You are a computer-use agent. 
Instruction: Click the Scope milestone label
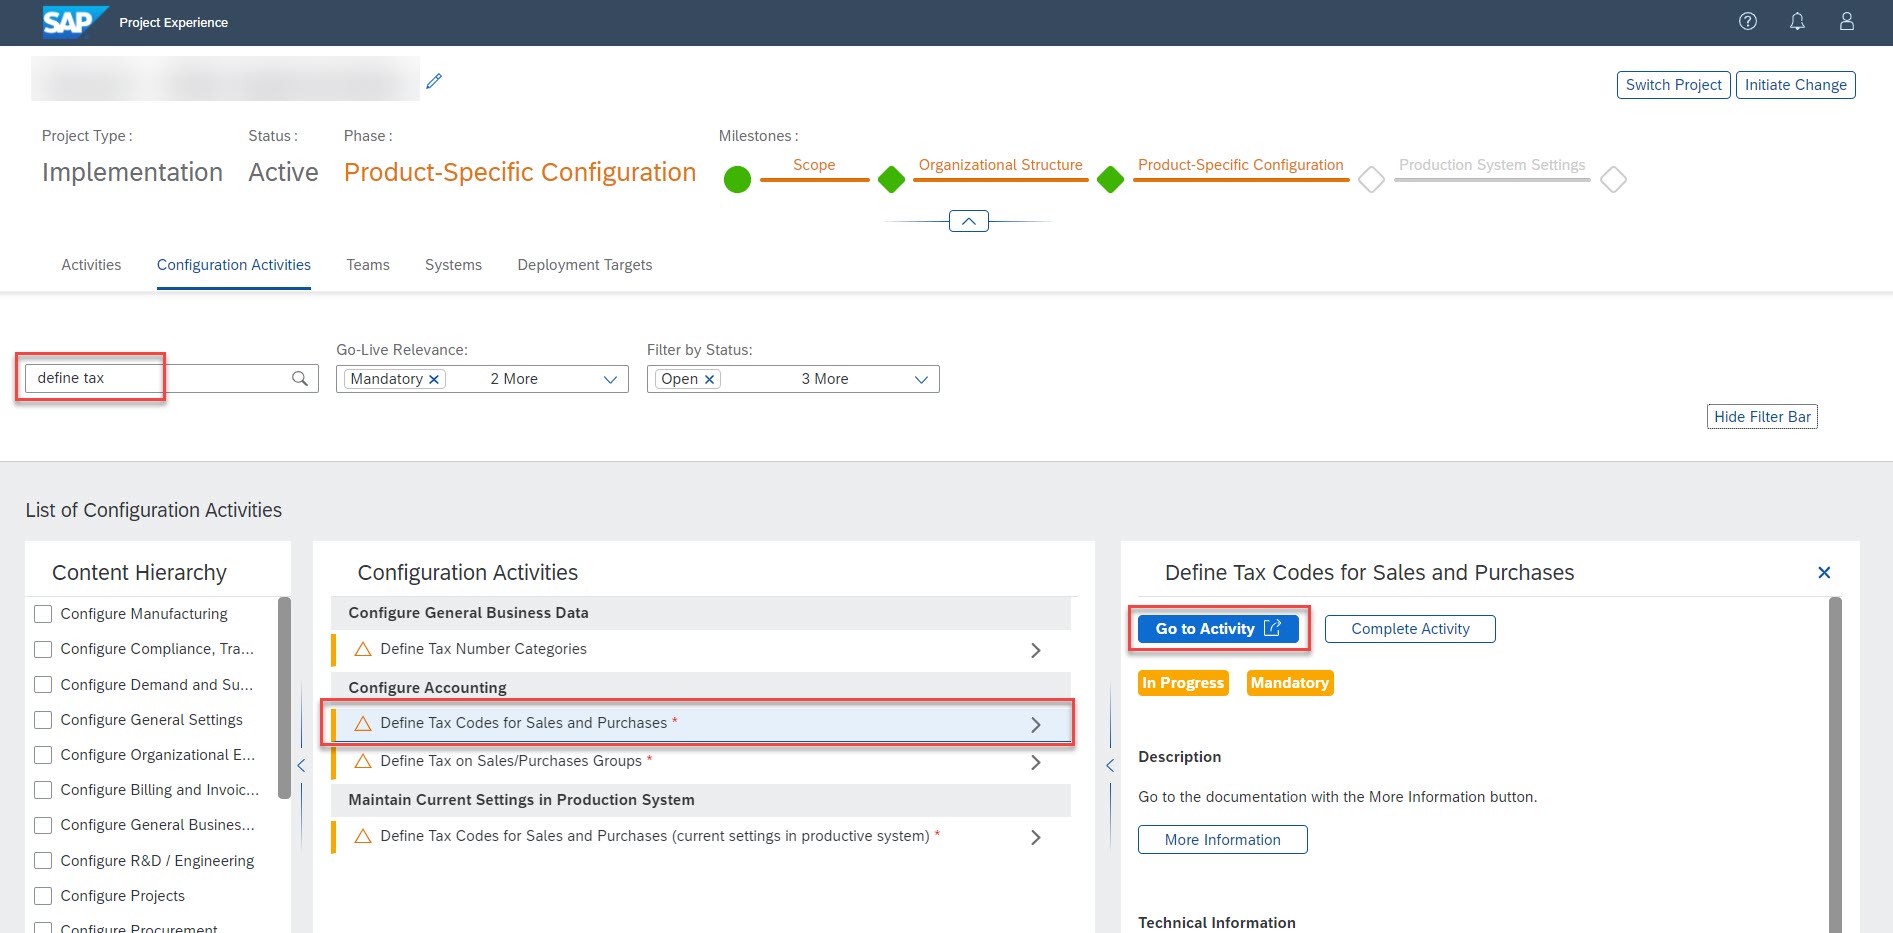[814, 165]
